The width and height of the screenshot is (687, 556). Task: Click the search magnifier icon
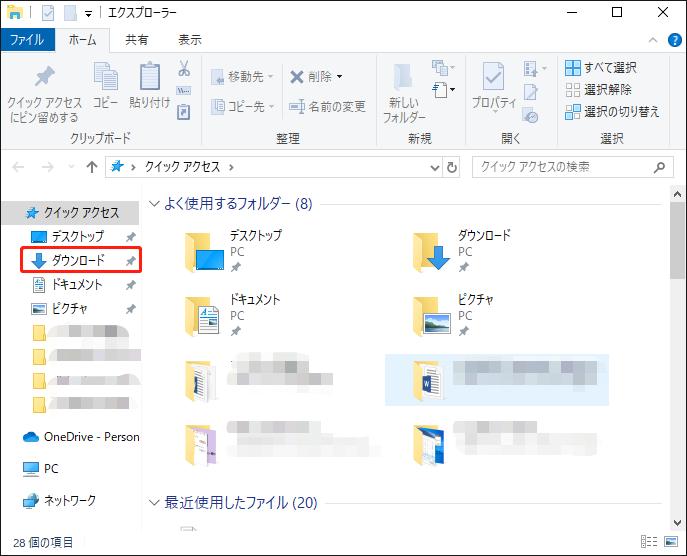click(x=659, y=167)
